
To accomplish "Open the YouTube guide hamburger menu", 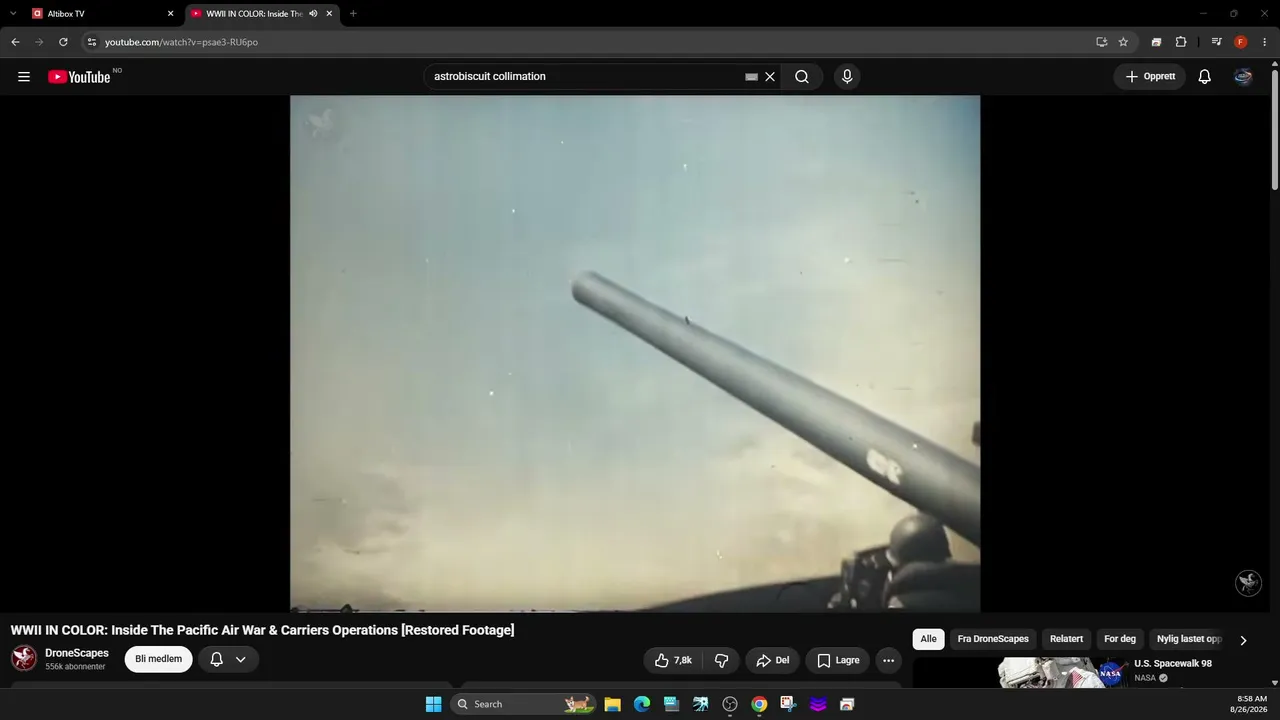I will coord(24,77).
